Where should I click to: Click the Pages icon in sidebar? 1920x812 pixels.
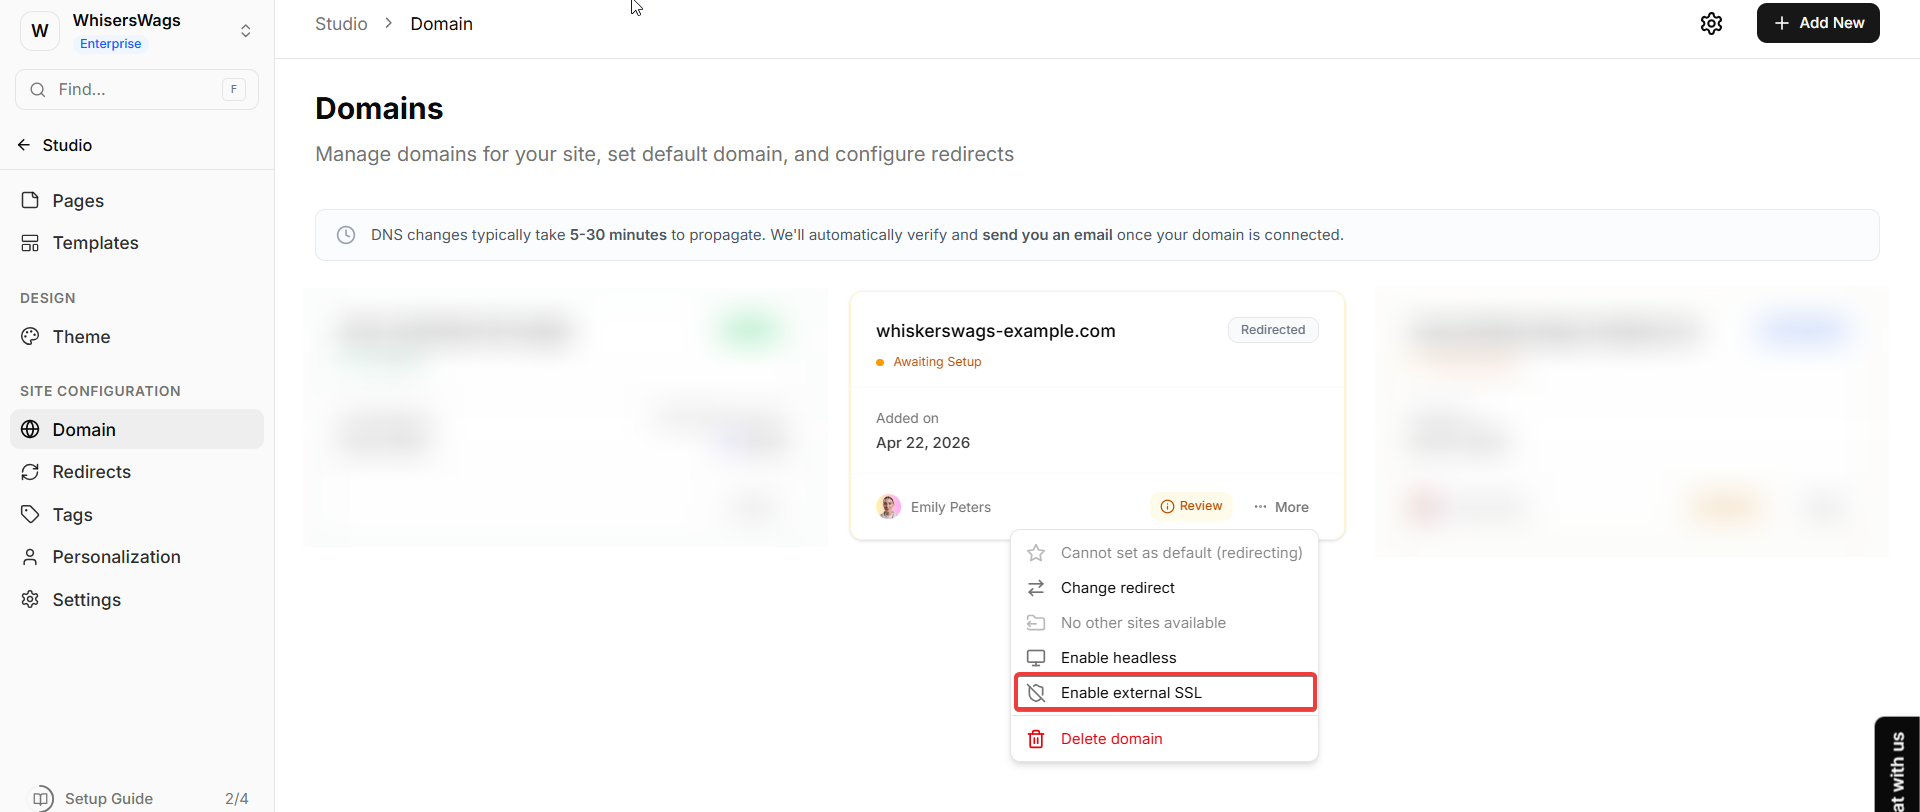point(30,201)
